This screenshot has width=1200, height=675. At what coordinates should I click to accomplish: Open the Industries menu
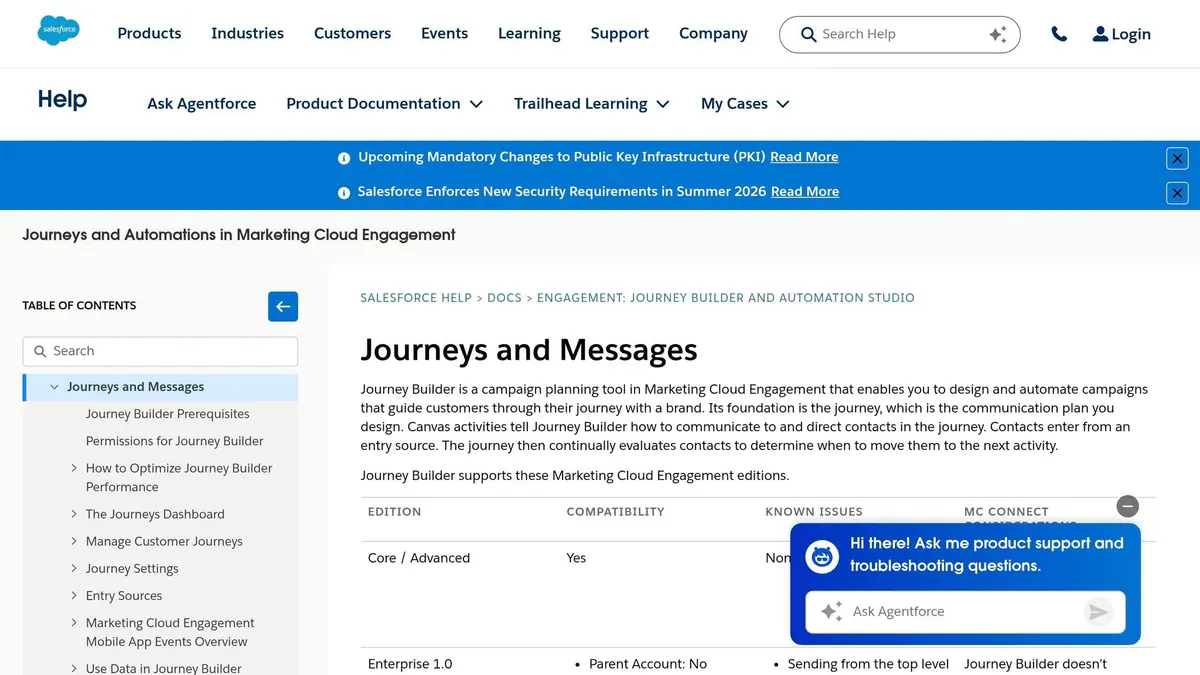247,33
